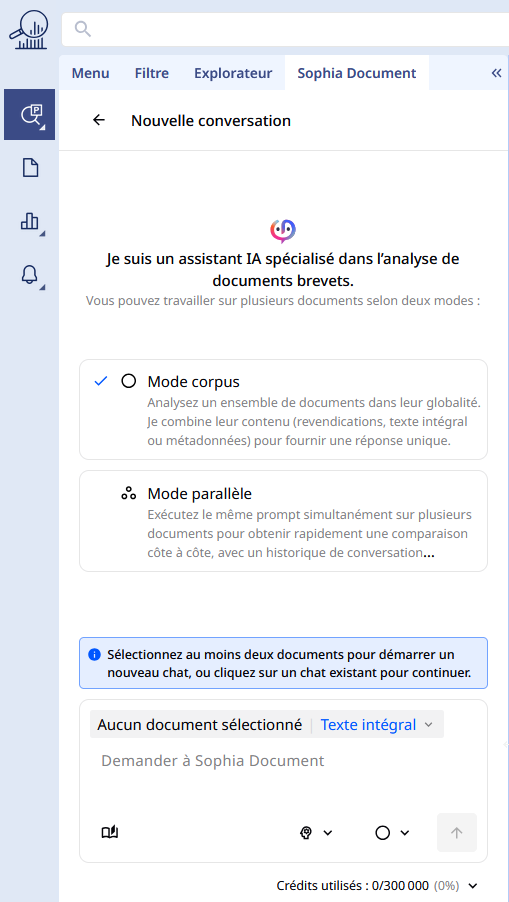The height and width of the screenshot is (902, 509).
Task: Click the patent search sidebar icon
Action: pos(29,114)
